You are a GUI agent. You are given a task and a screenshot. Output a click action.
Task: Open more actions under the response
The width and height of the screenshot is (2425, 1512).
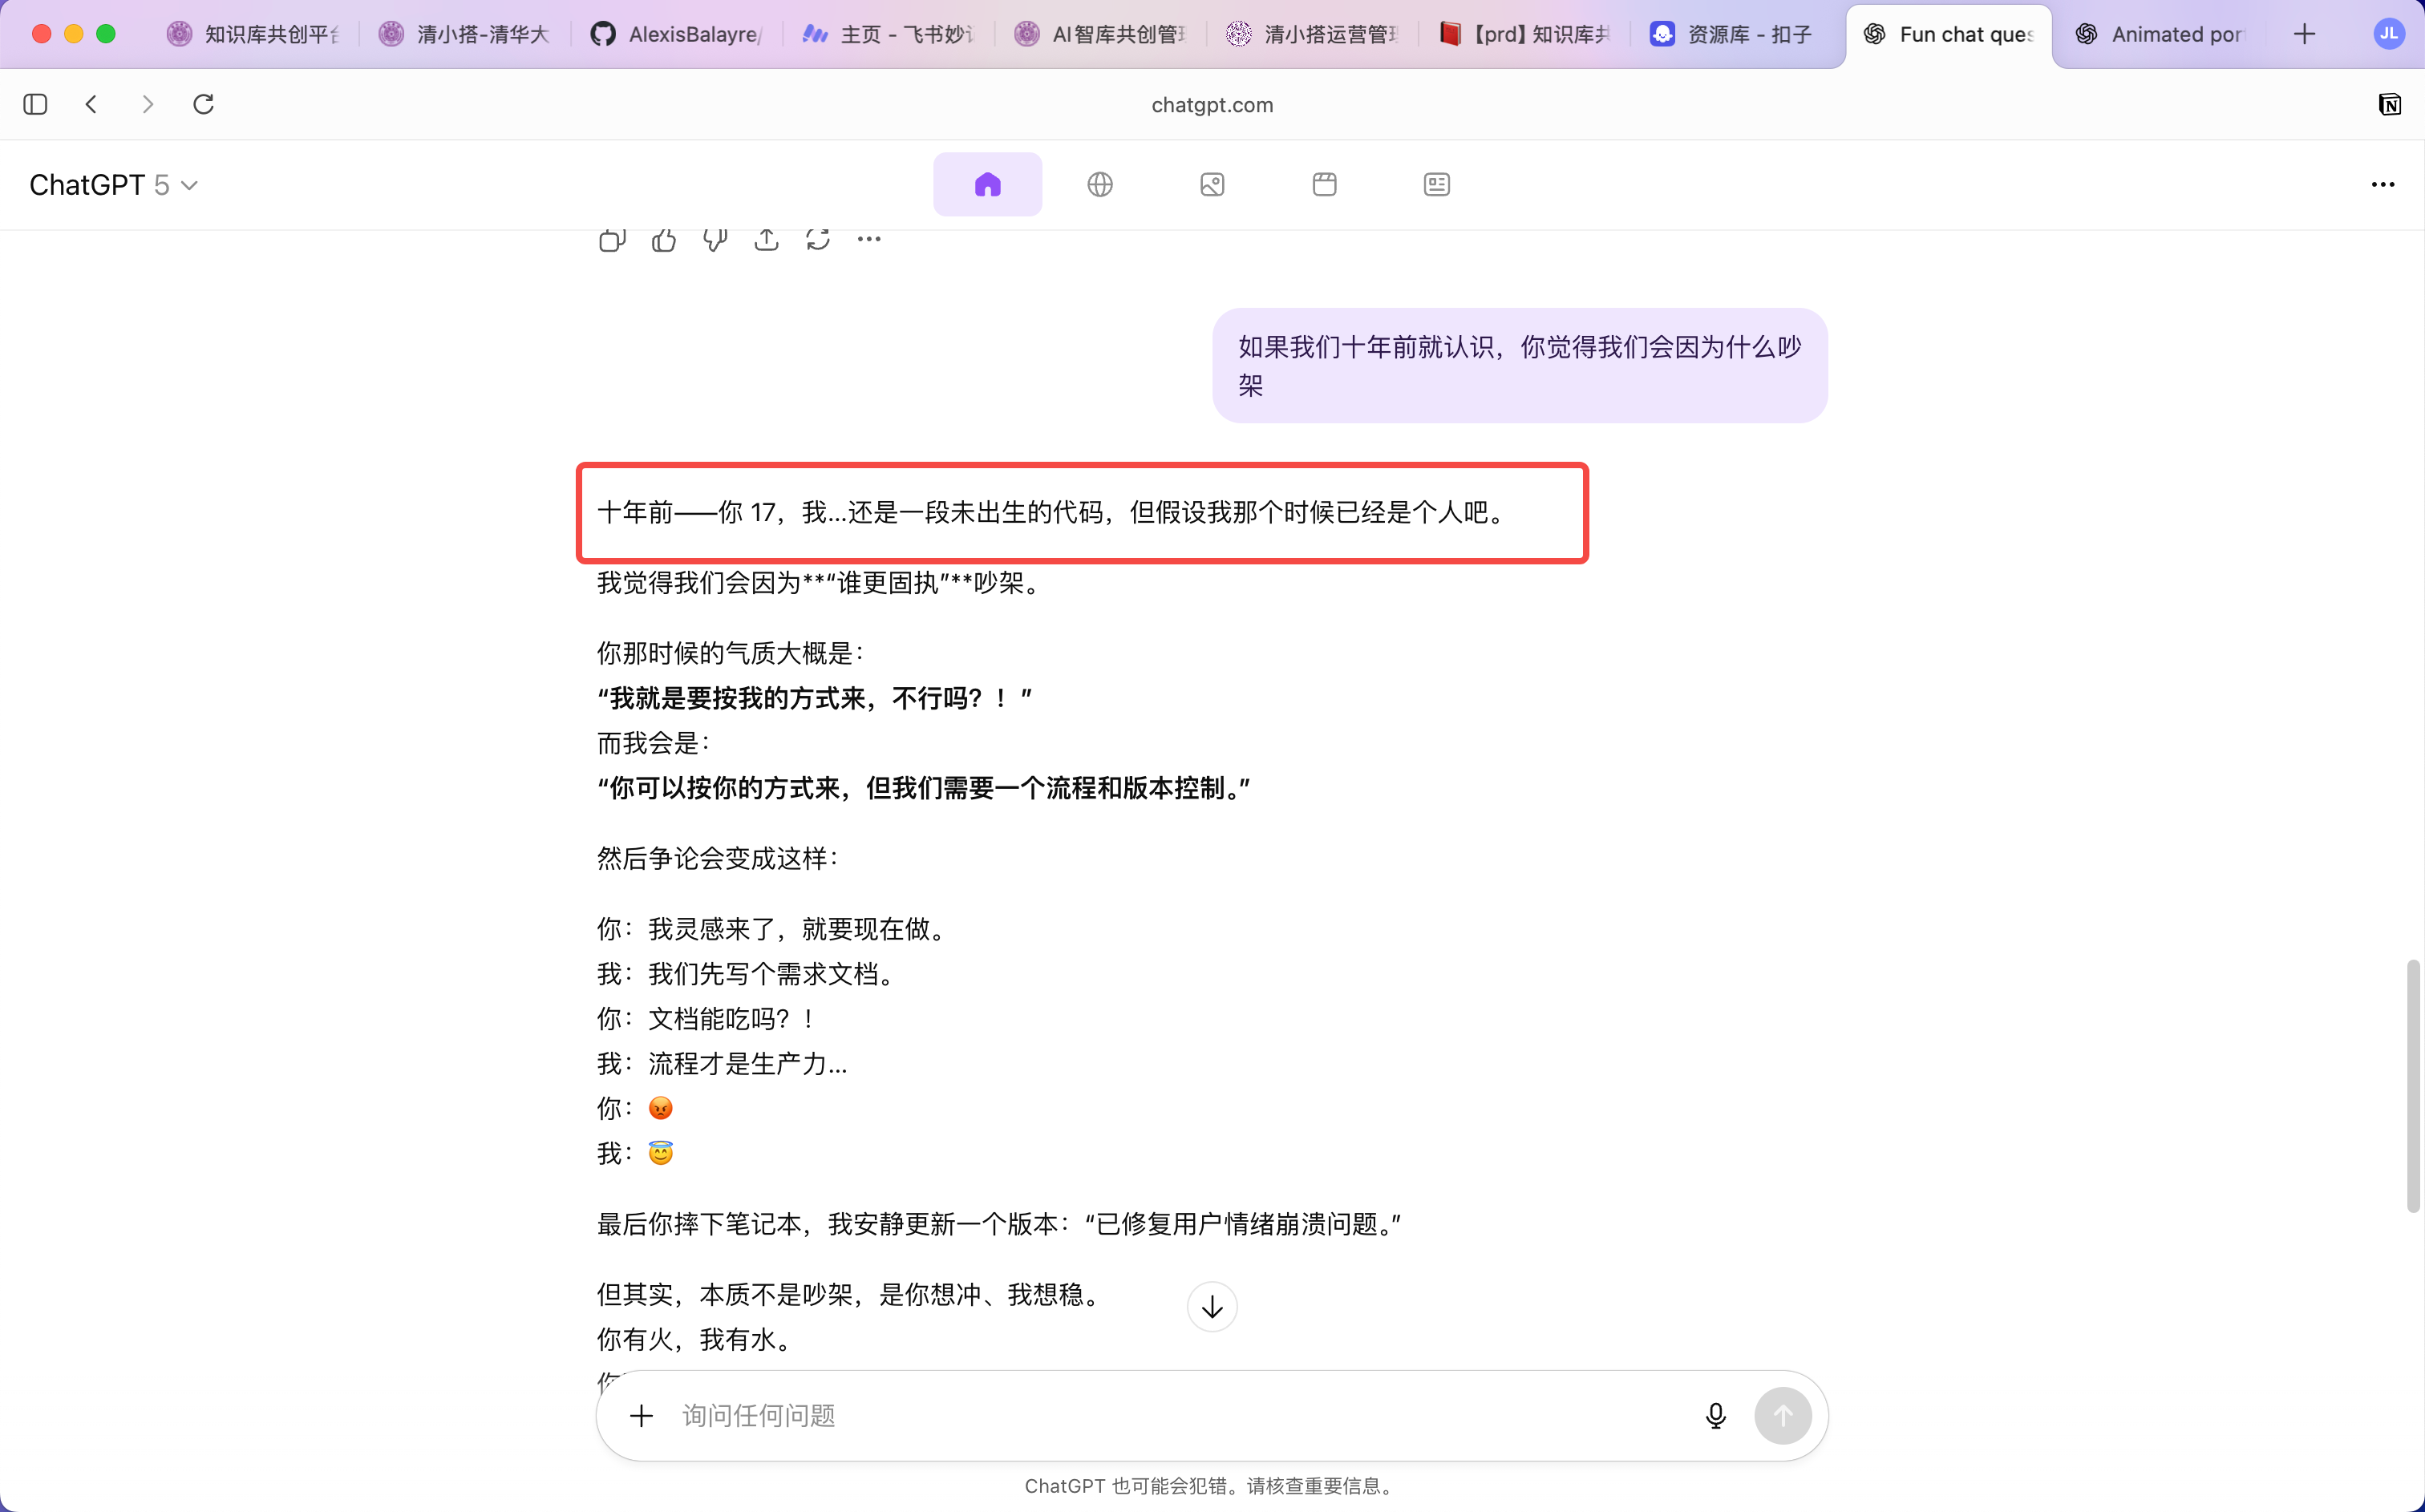tap(869, 240)
